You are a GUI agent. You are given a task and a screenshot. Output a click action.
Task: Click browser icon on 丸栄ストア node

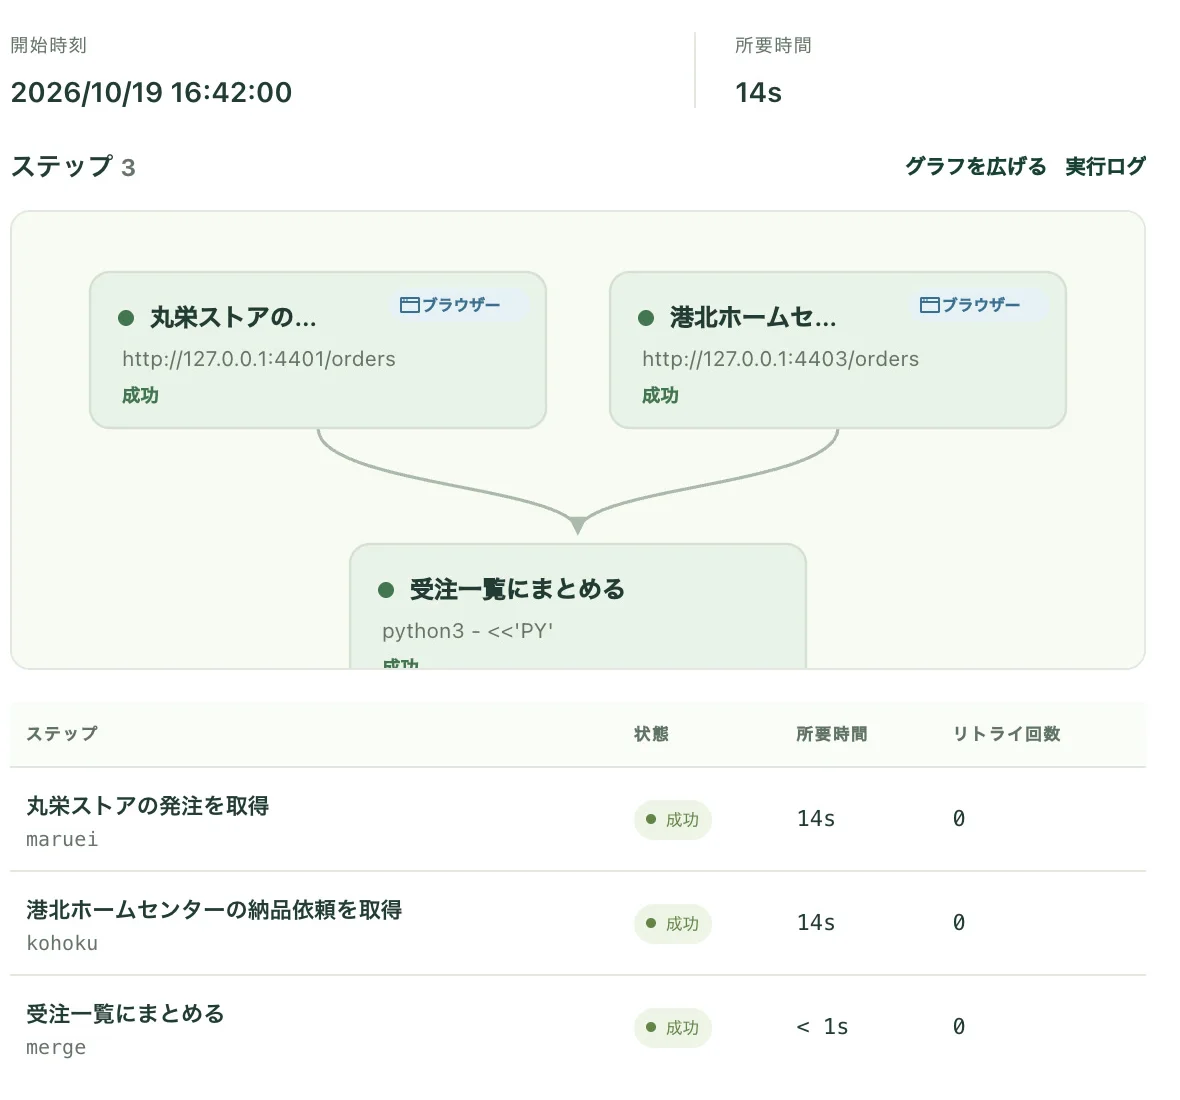409,305
